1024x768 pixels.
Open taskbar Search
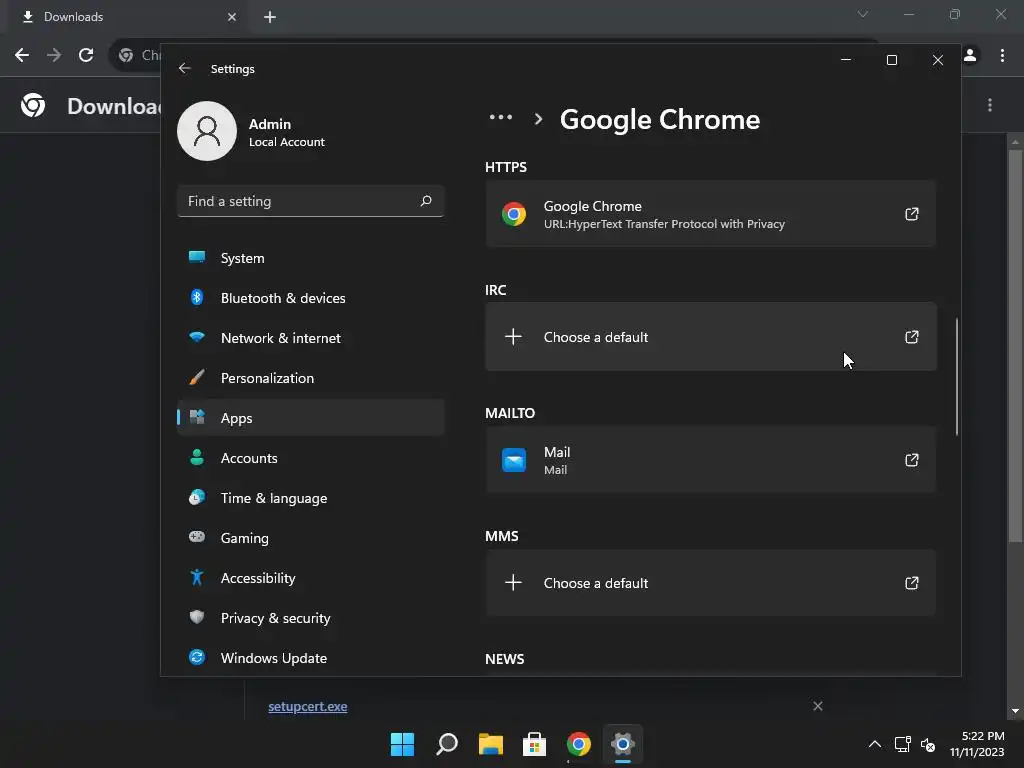coord(447,744)
